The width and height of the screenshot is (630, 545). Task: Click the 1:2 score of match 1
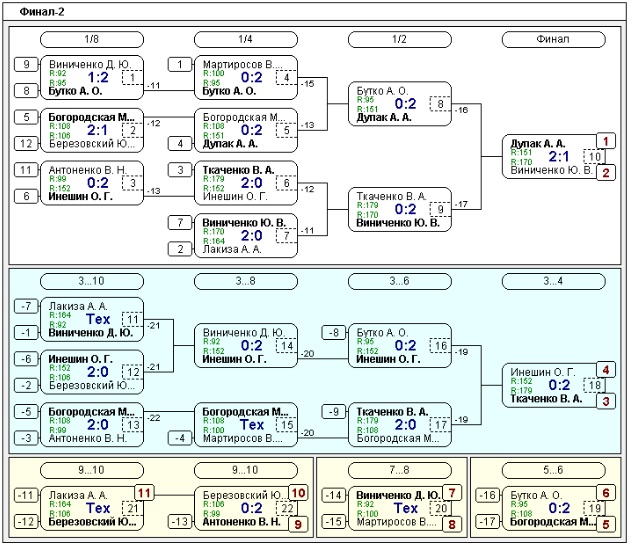pyautogui.click(x=98, y=77)
